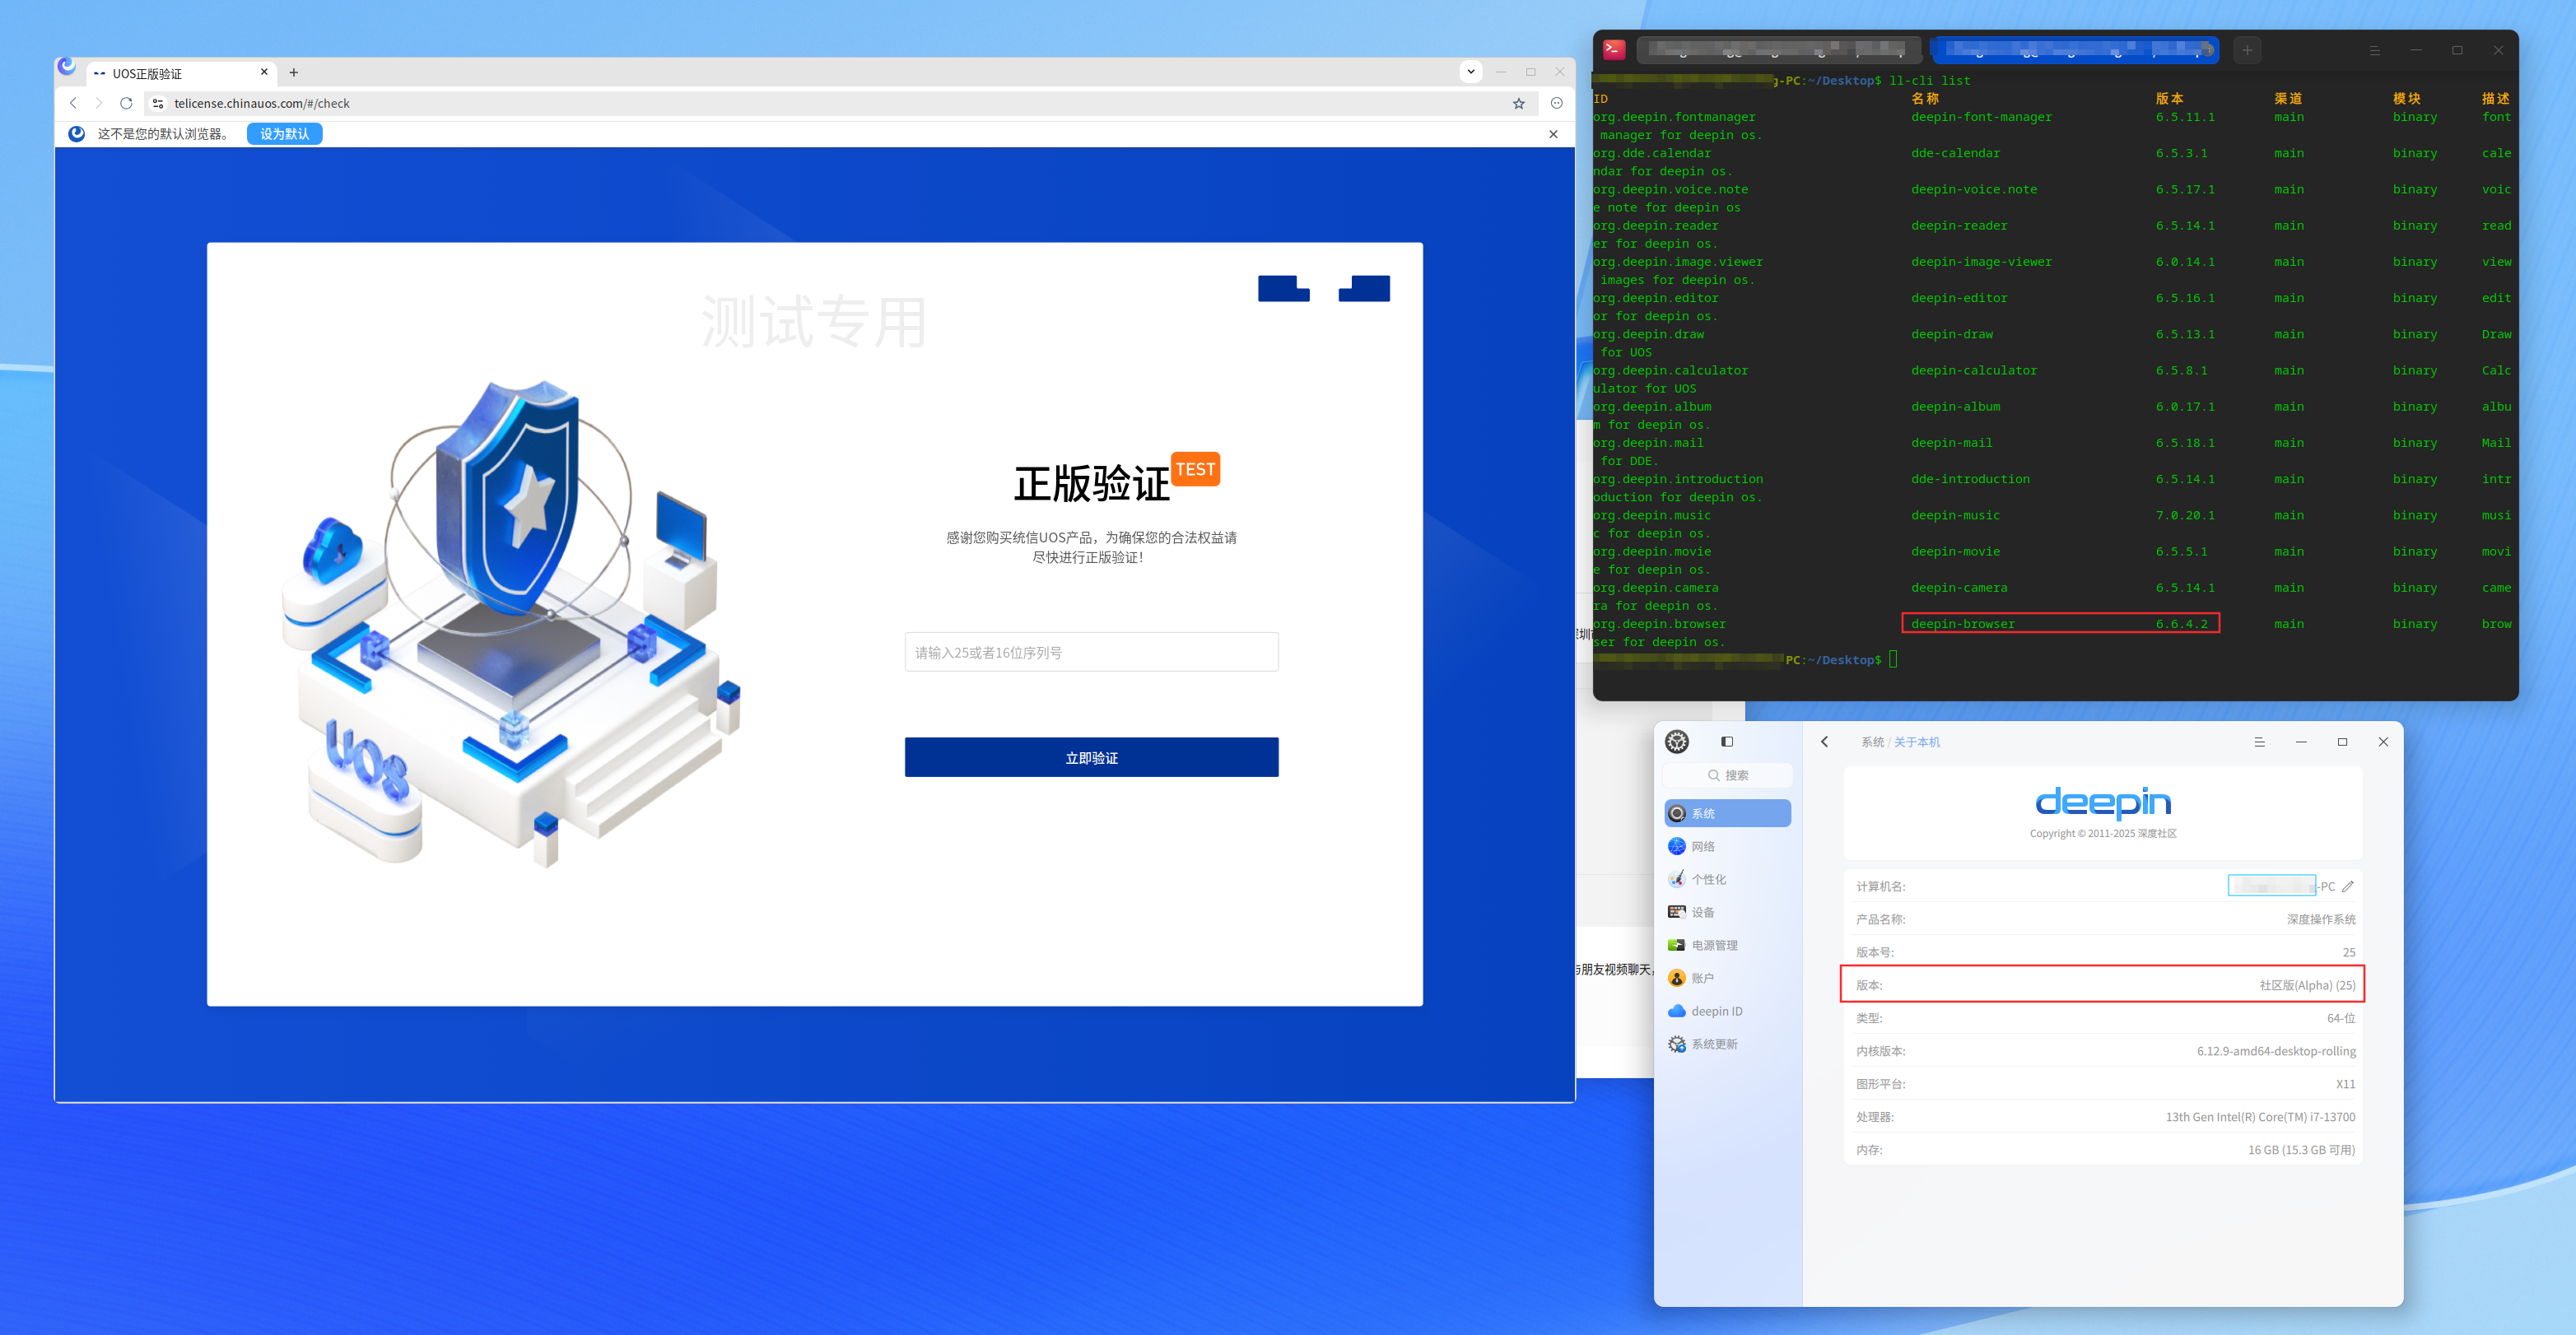Switch to the highlighted second terminal tab
Viewport: 2576px width, 1335px height.
pos(2075,50)
